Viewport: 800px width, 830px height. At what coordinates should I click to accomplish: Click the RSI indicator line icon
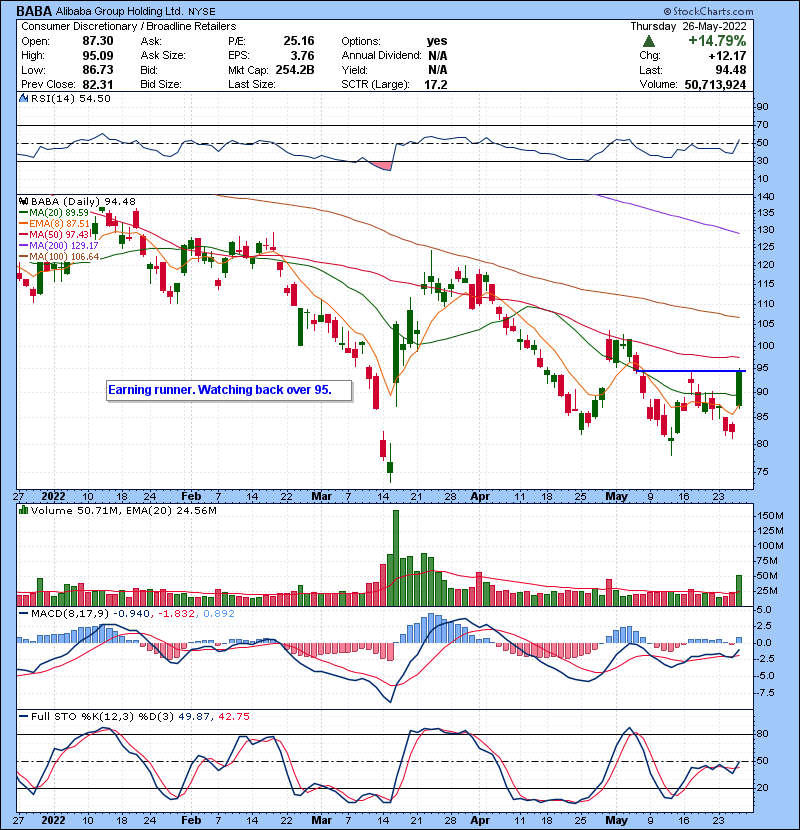click(x=23, y=98)
